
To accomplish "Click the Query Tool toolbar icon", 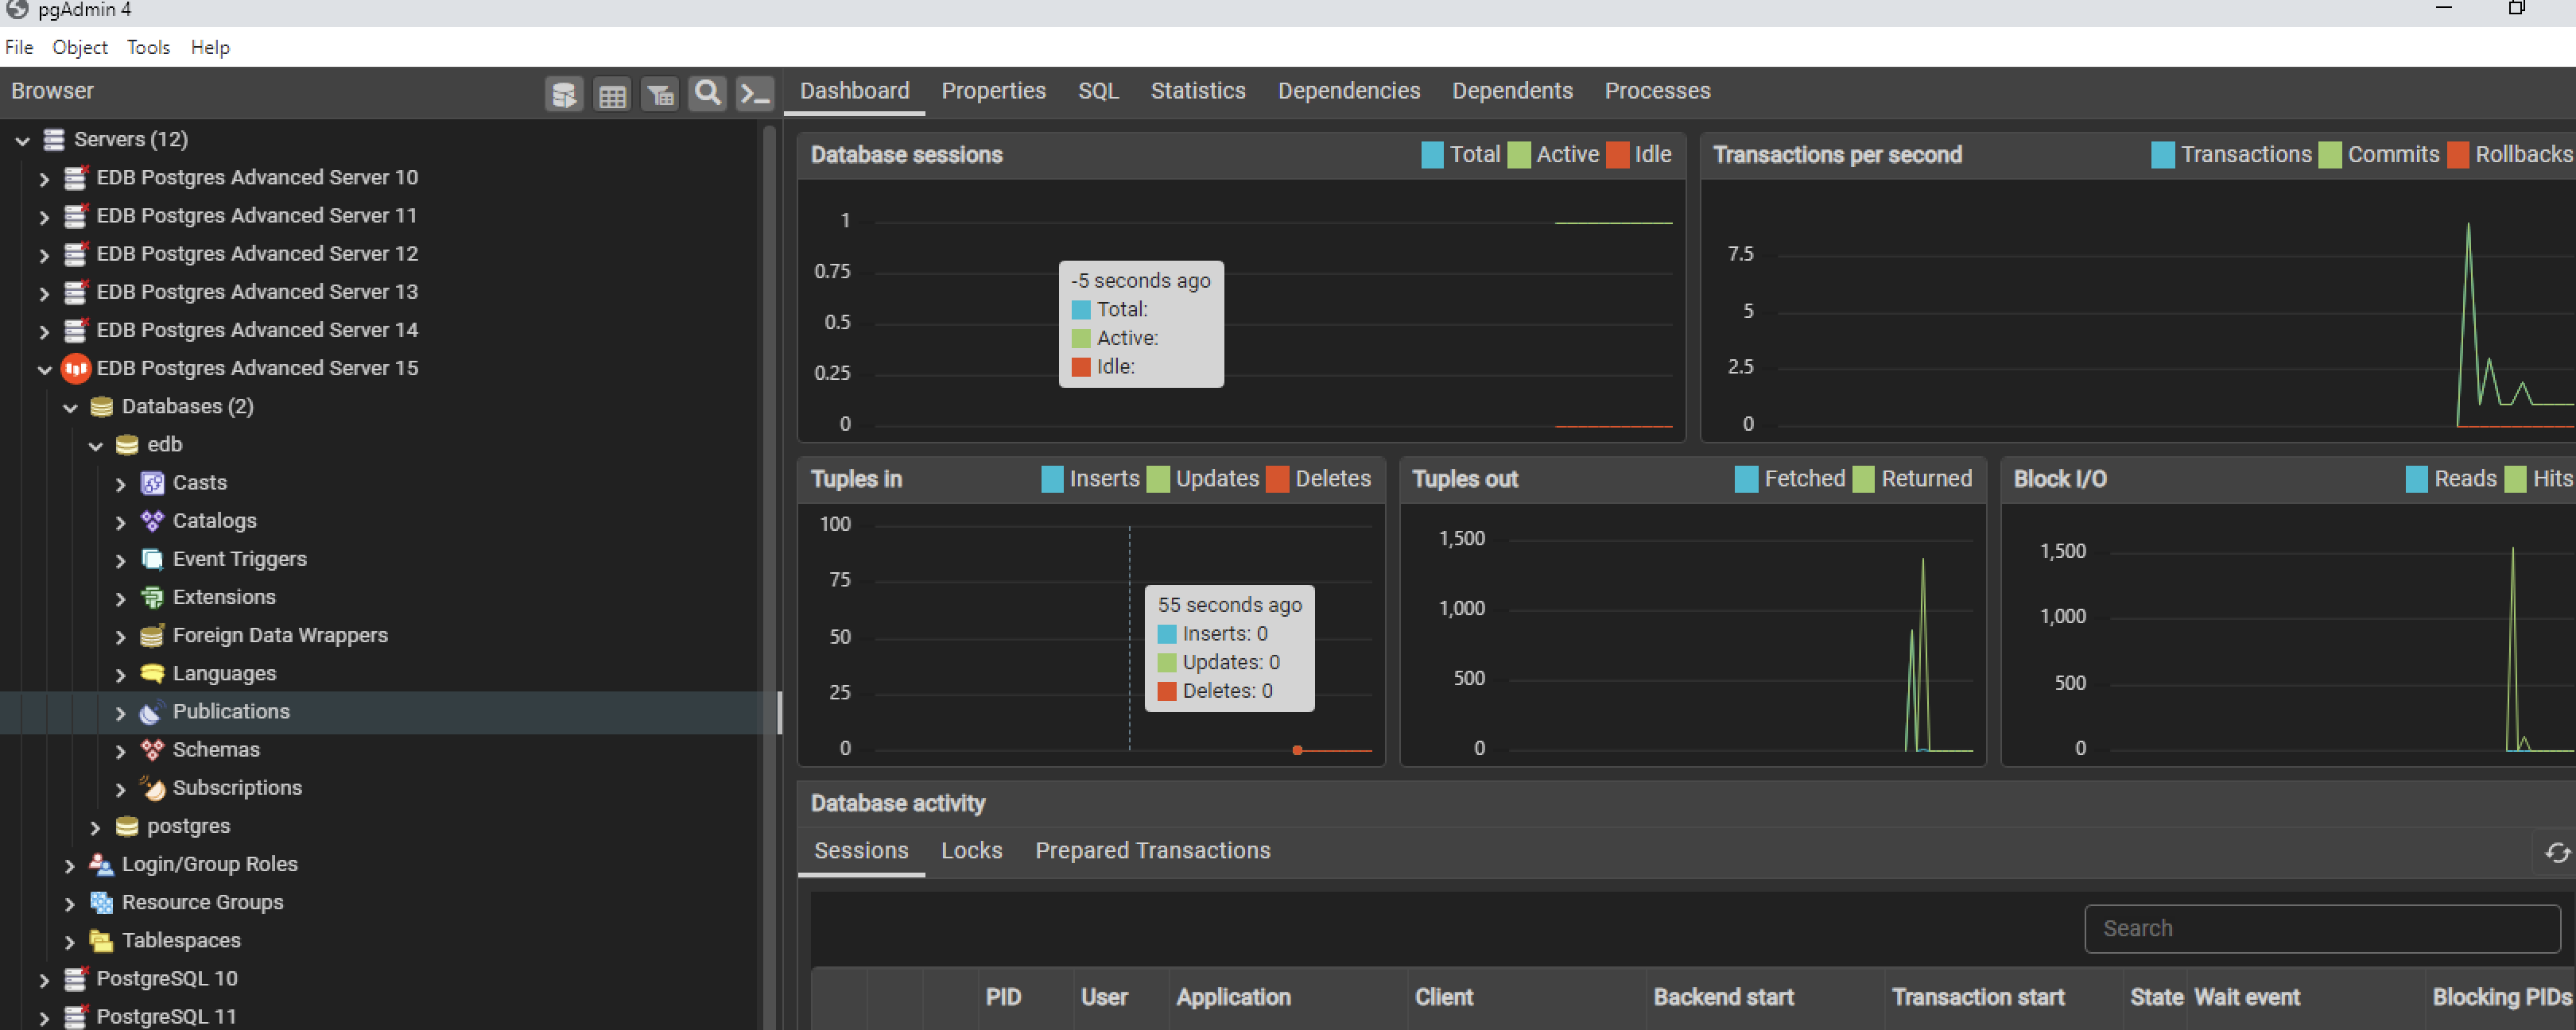I will [x=564, y=94].
